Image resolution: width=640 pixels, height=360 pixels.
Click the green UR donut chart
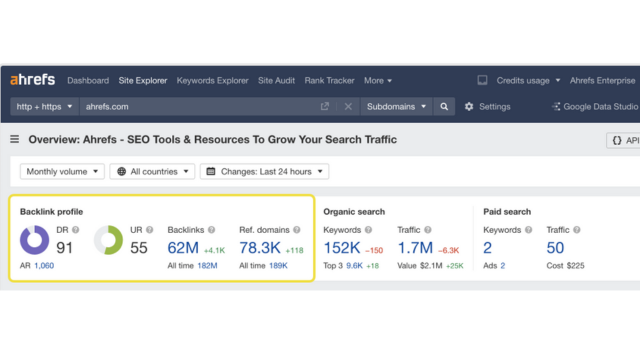[109, 240]
